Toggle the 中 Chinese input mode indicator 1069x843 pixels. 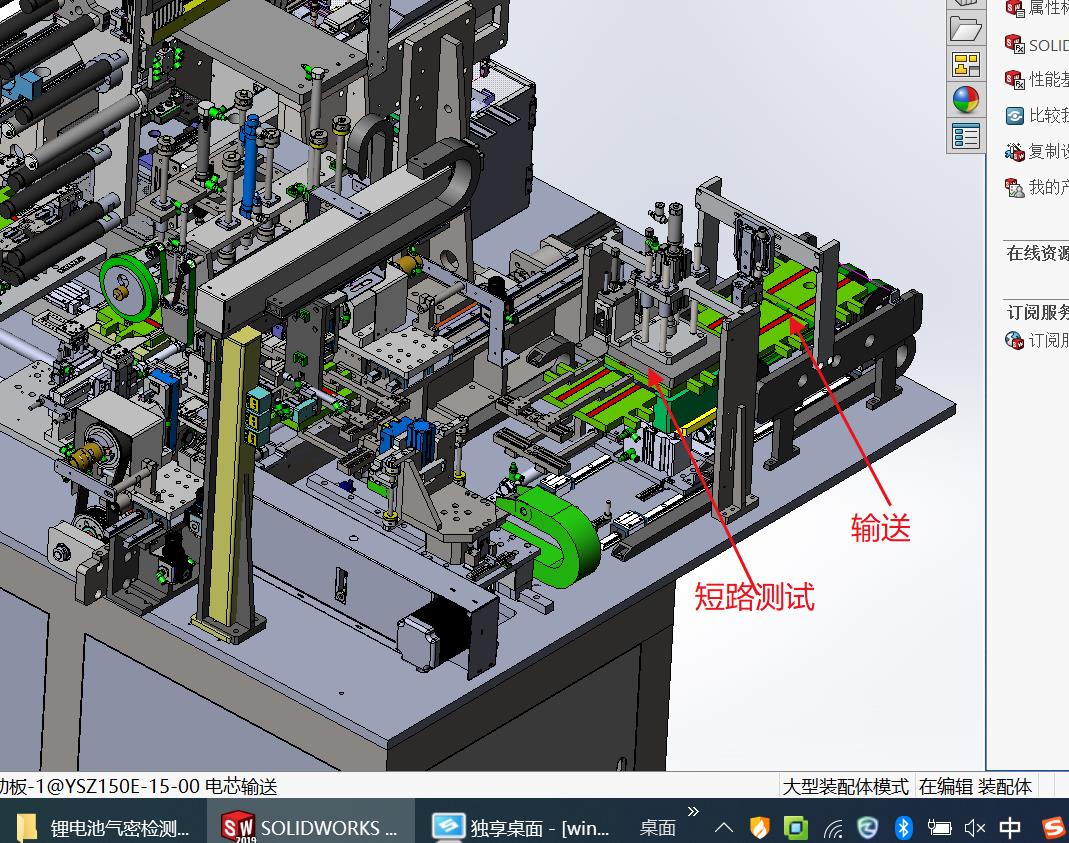coord(1010,828)
